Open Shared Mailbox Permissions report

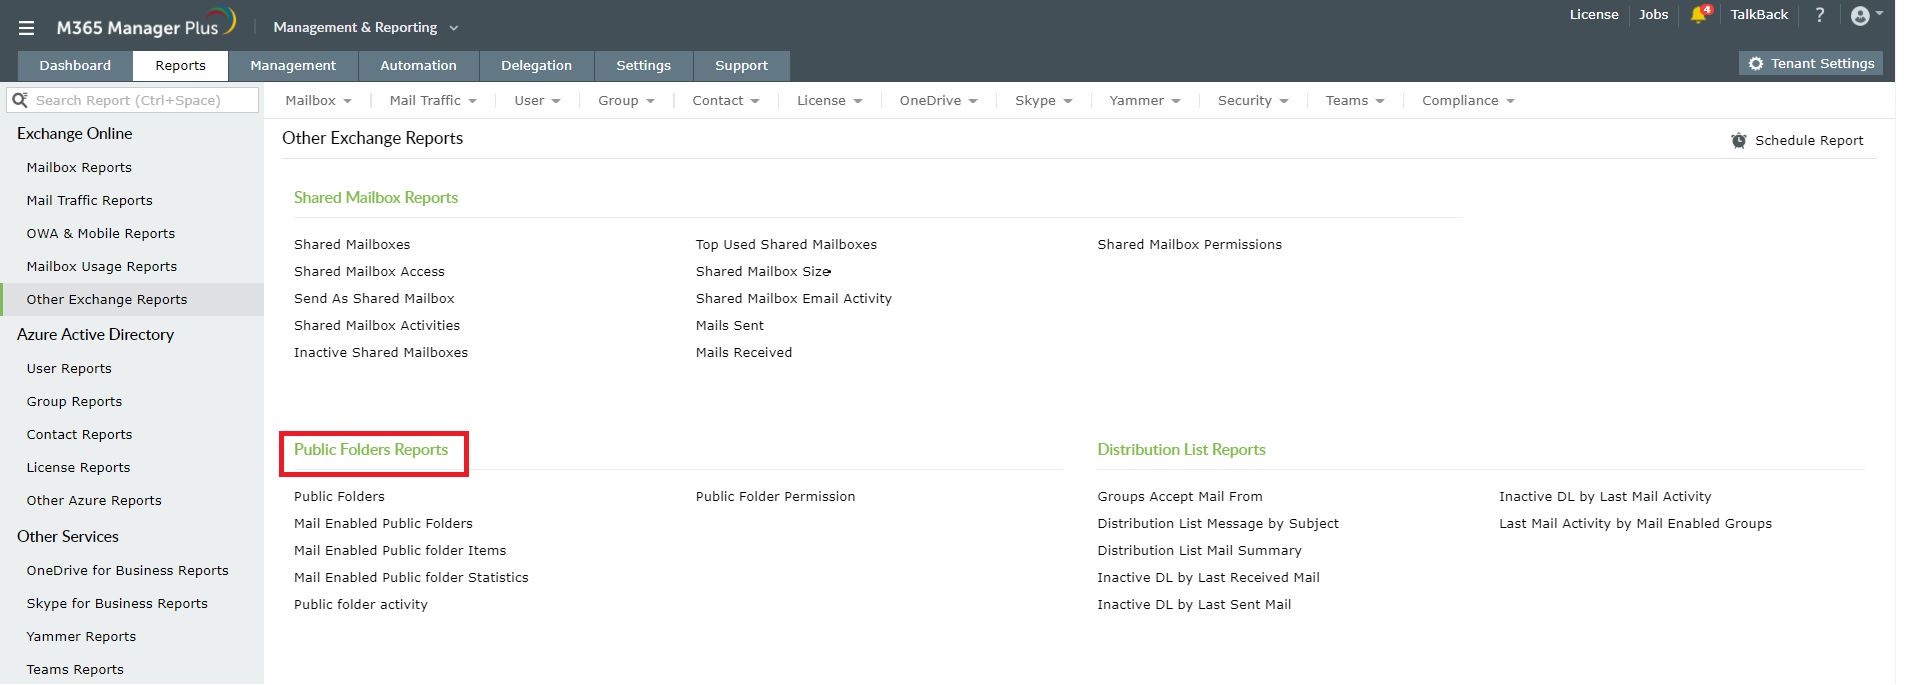[x=1189, y=245]
